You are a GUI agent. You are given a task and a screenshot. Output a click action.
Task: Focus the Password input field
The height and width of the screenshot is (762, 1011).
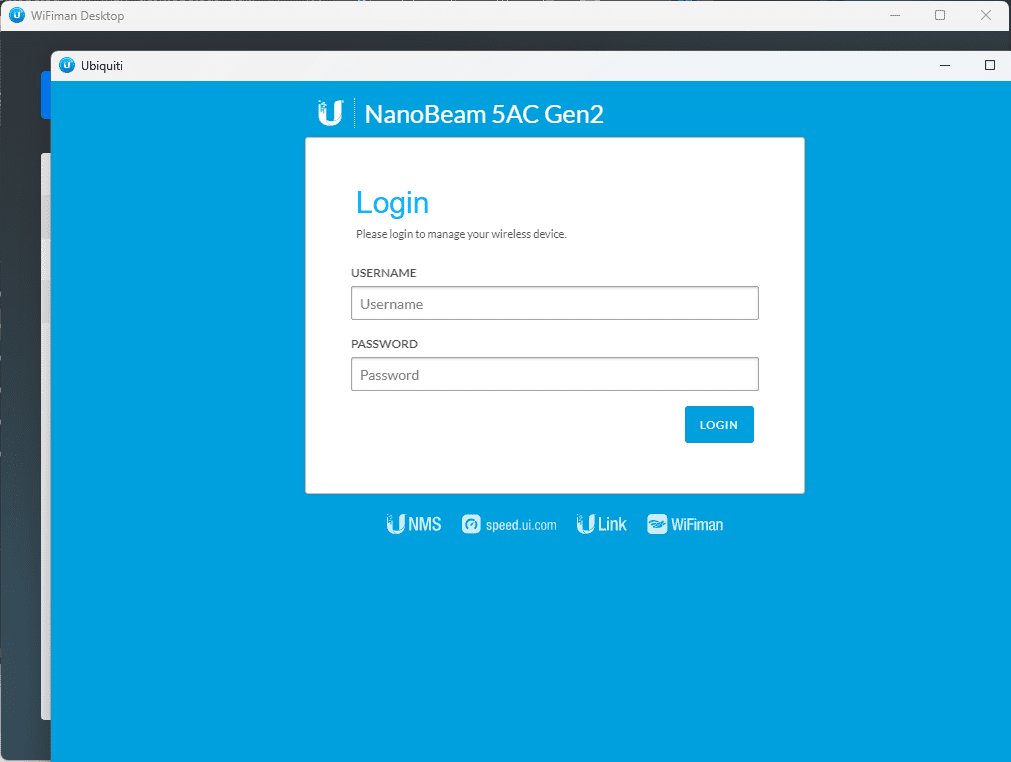tap(555, 374)
